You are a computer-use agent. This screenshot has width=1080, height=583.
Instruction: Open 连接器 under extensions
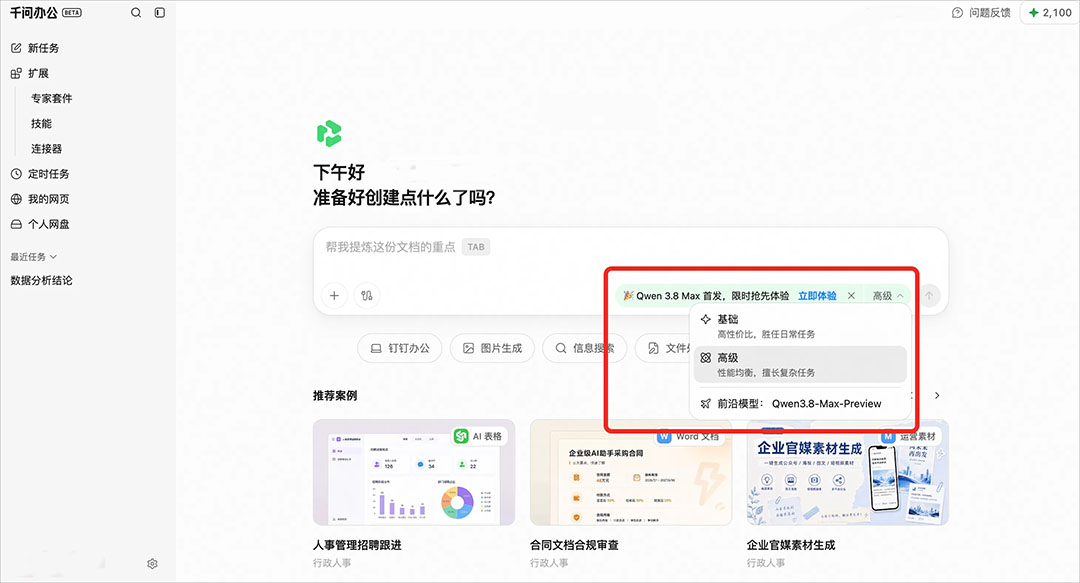click(x=46, y=149)
